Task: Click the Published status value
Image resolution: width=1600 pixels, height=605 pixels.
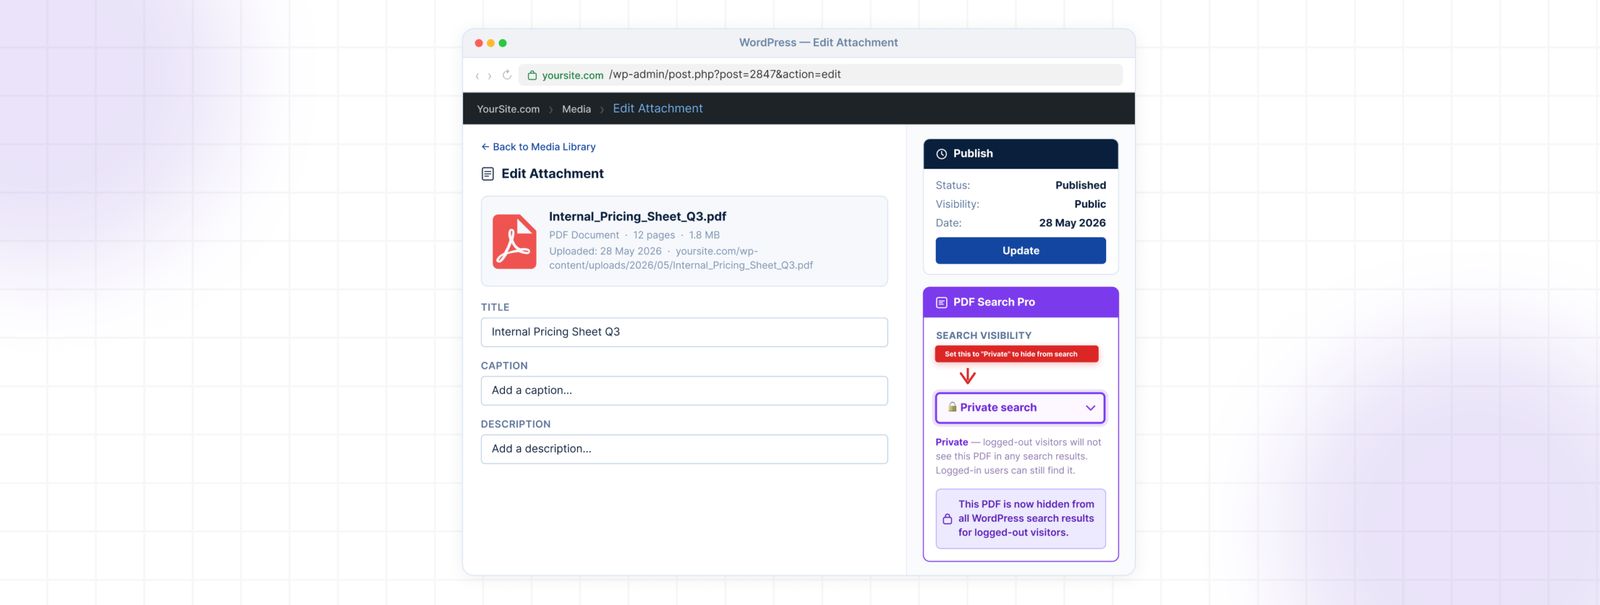Action: point(1080,185)
